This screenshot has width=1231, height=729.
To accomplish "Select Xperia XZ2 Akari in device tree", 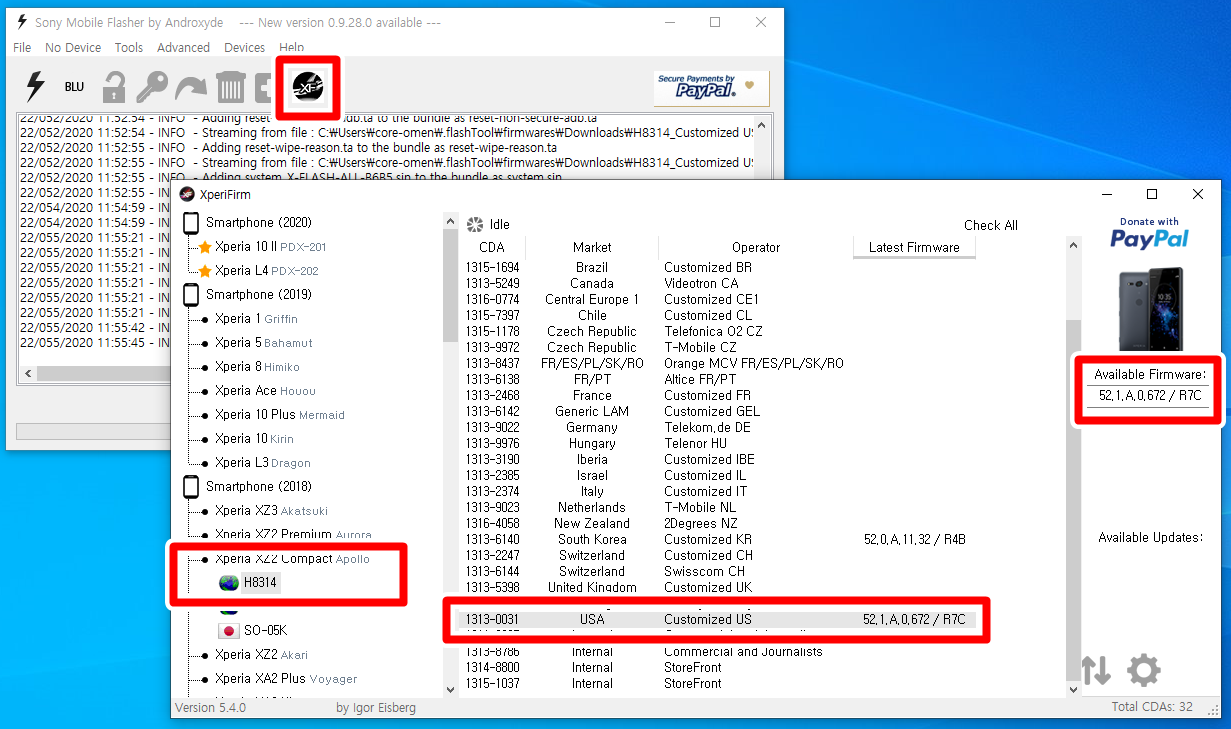I will click(261, 654).
